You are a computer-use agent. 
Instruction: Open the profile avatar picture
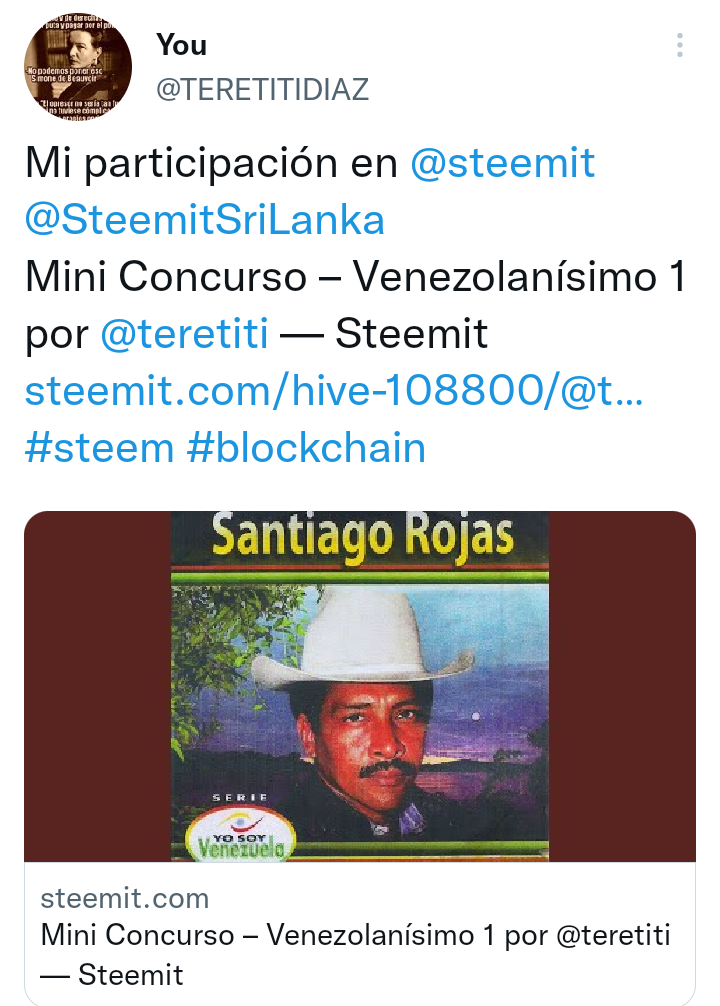pos(78,66)
